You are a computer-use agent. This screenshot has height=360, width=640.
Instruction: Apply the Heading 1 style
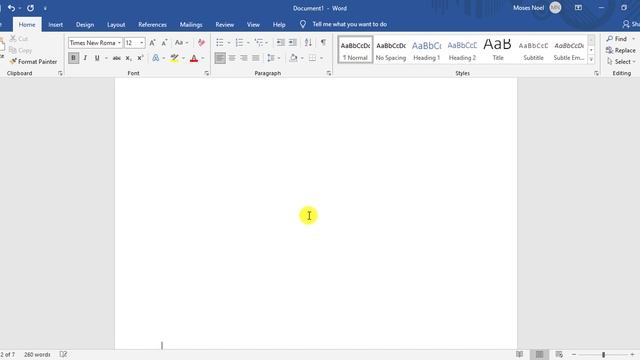pyautogui.click(x=427, y=50)
